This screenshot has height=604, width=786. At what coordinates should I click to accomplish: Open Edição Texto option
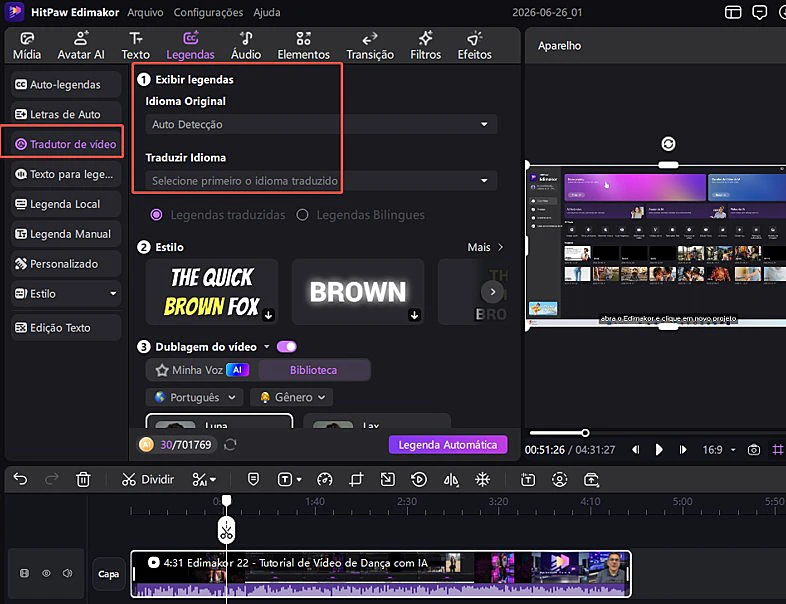pyautogui.click(x=66, y=328)
